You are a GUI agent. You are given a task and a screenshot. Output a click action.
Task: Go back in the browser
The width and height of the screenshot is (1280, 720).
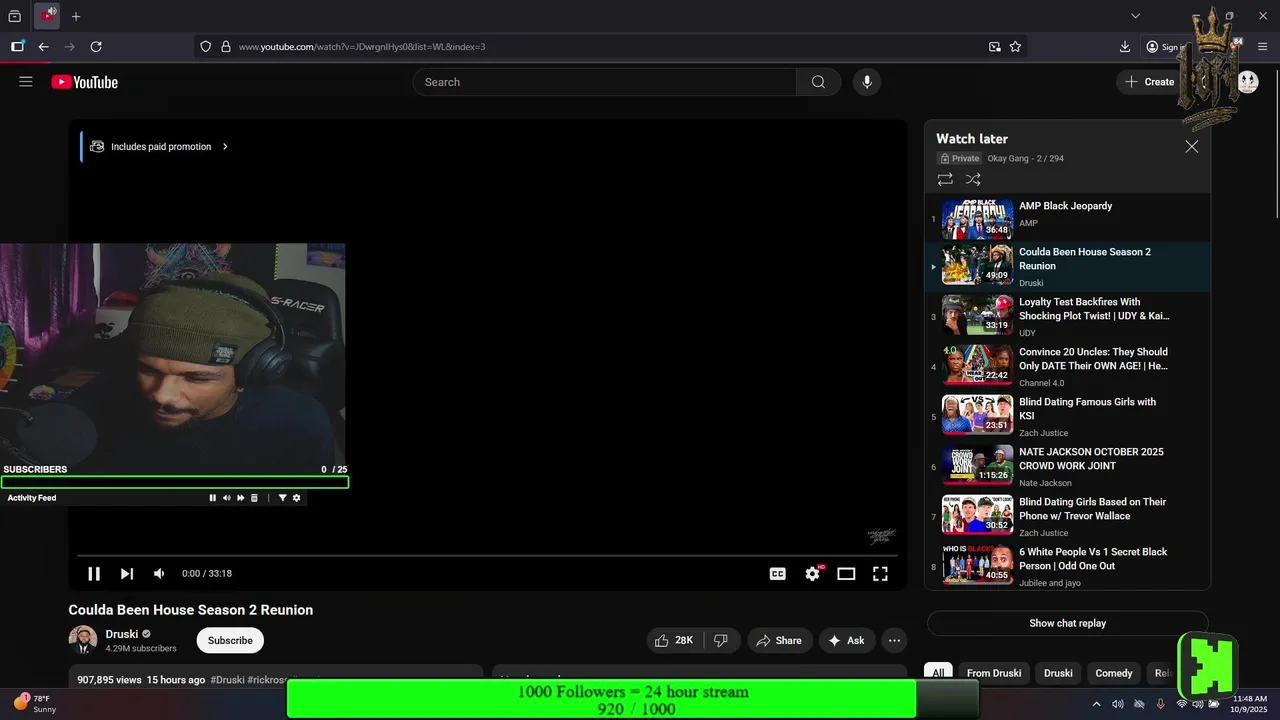pyautogui.click(x=43, y=46)
